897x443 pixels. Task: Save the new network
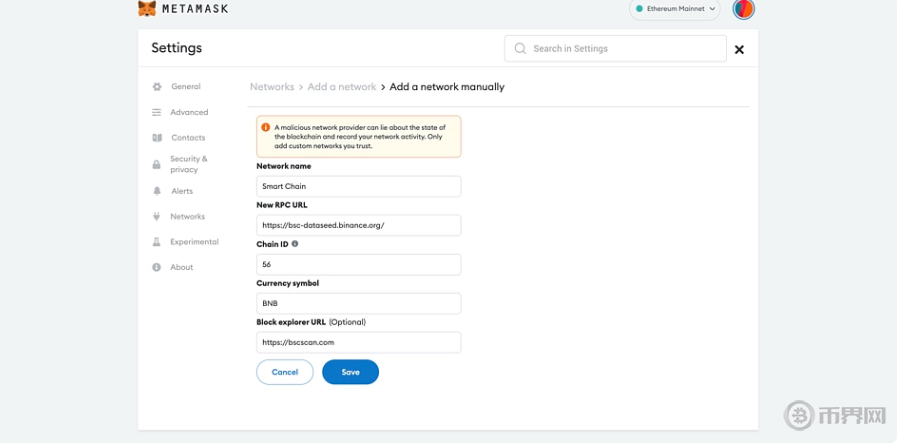pos(350,372)
